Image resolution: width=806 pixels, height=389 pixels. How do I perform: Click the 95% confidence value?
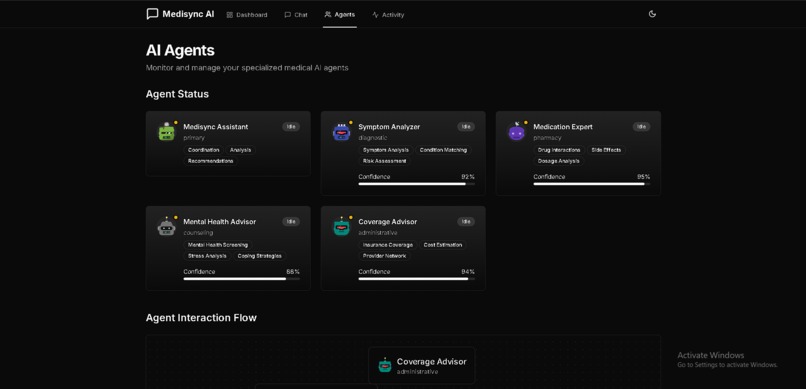click(644, 177)
